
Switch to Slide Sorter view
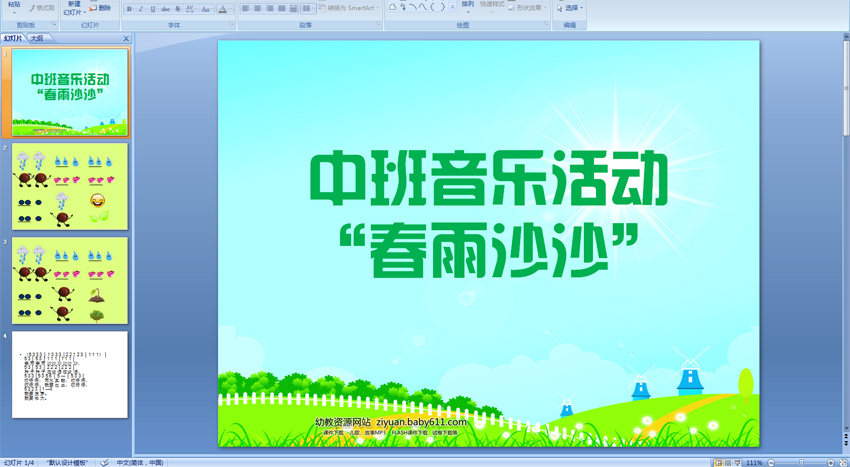728,463
